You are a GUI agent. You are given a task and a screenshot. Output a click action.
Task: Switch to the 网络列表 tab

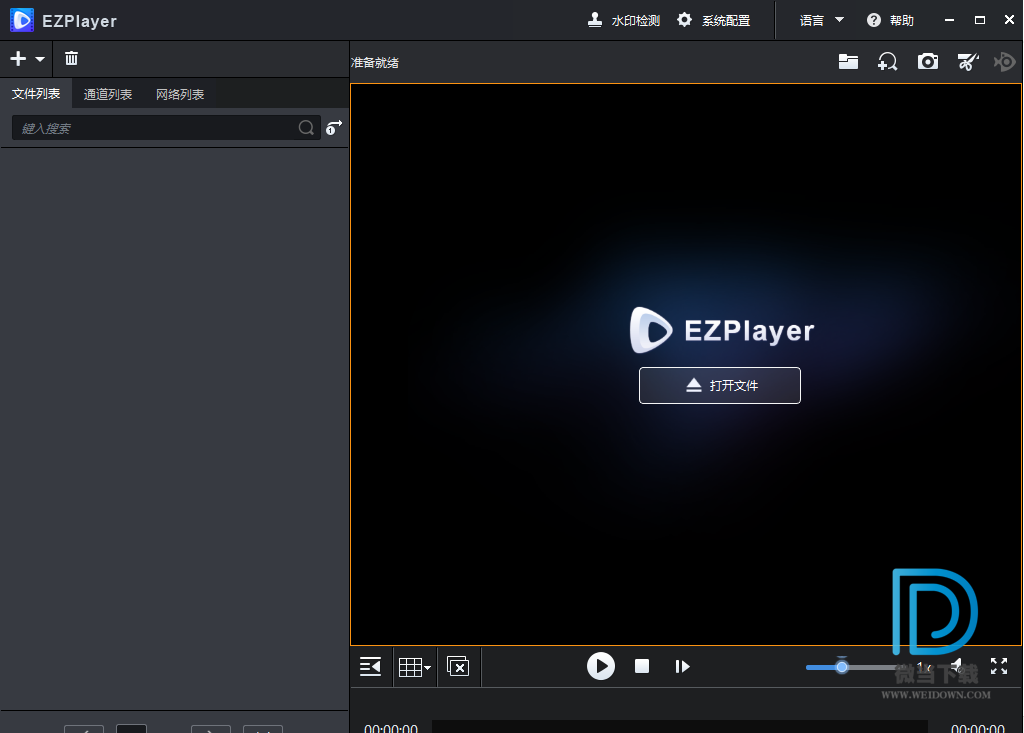(180, 95)
